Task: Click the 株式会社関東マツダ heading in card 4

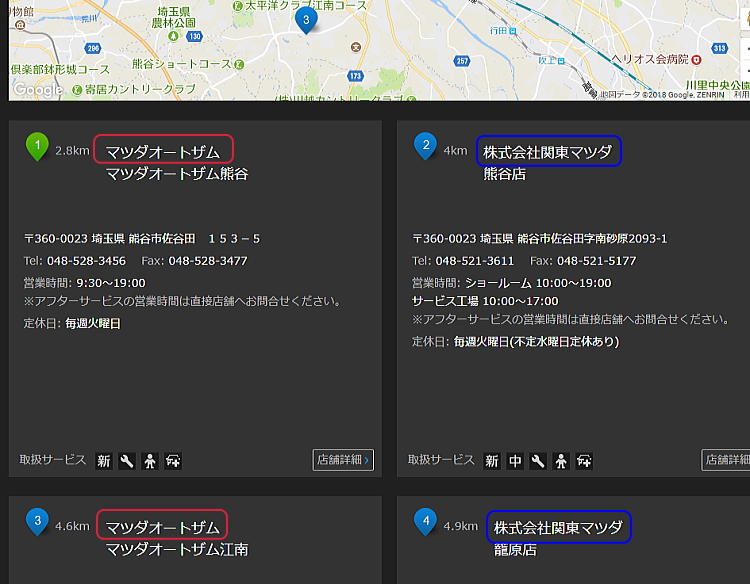Action: pos(558,528)
